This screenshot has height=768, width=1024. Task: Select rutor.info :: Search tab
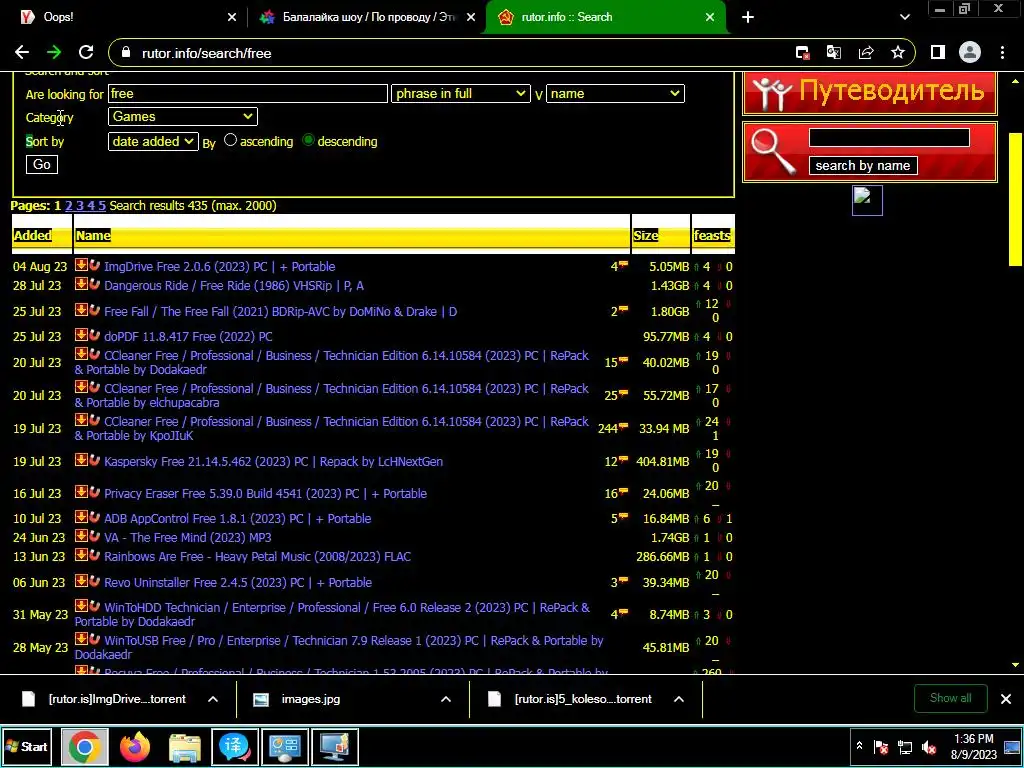605,17
